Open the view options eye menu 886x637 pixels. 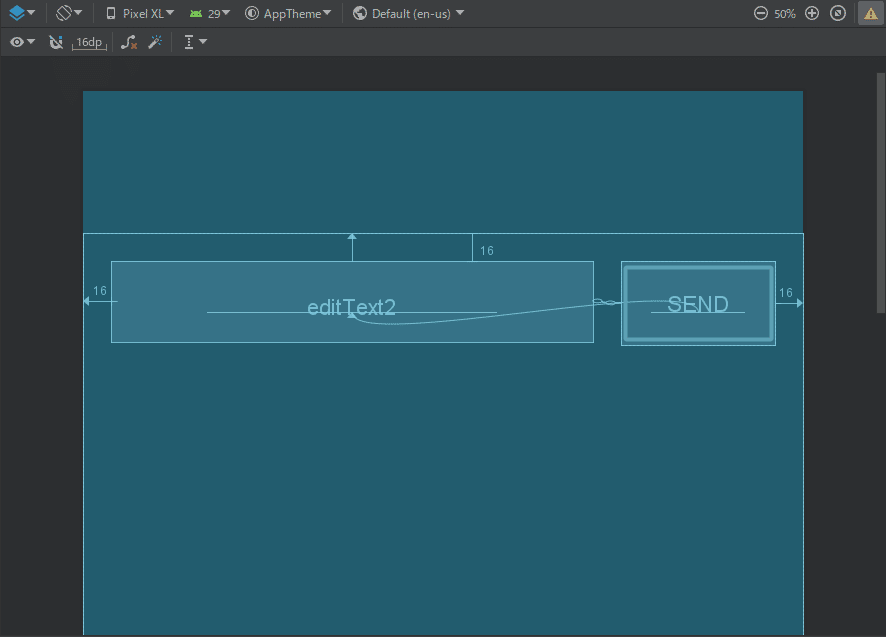coord(22,42)
